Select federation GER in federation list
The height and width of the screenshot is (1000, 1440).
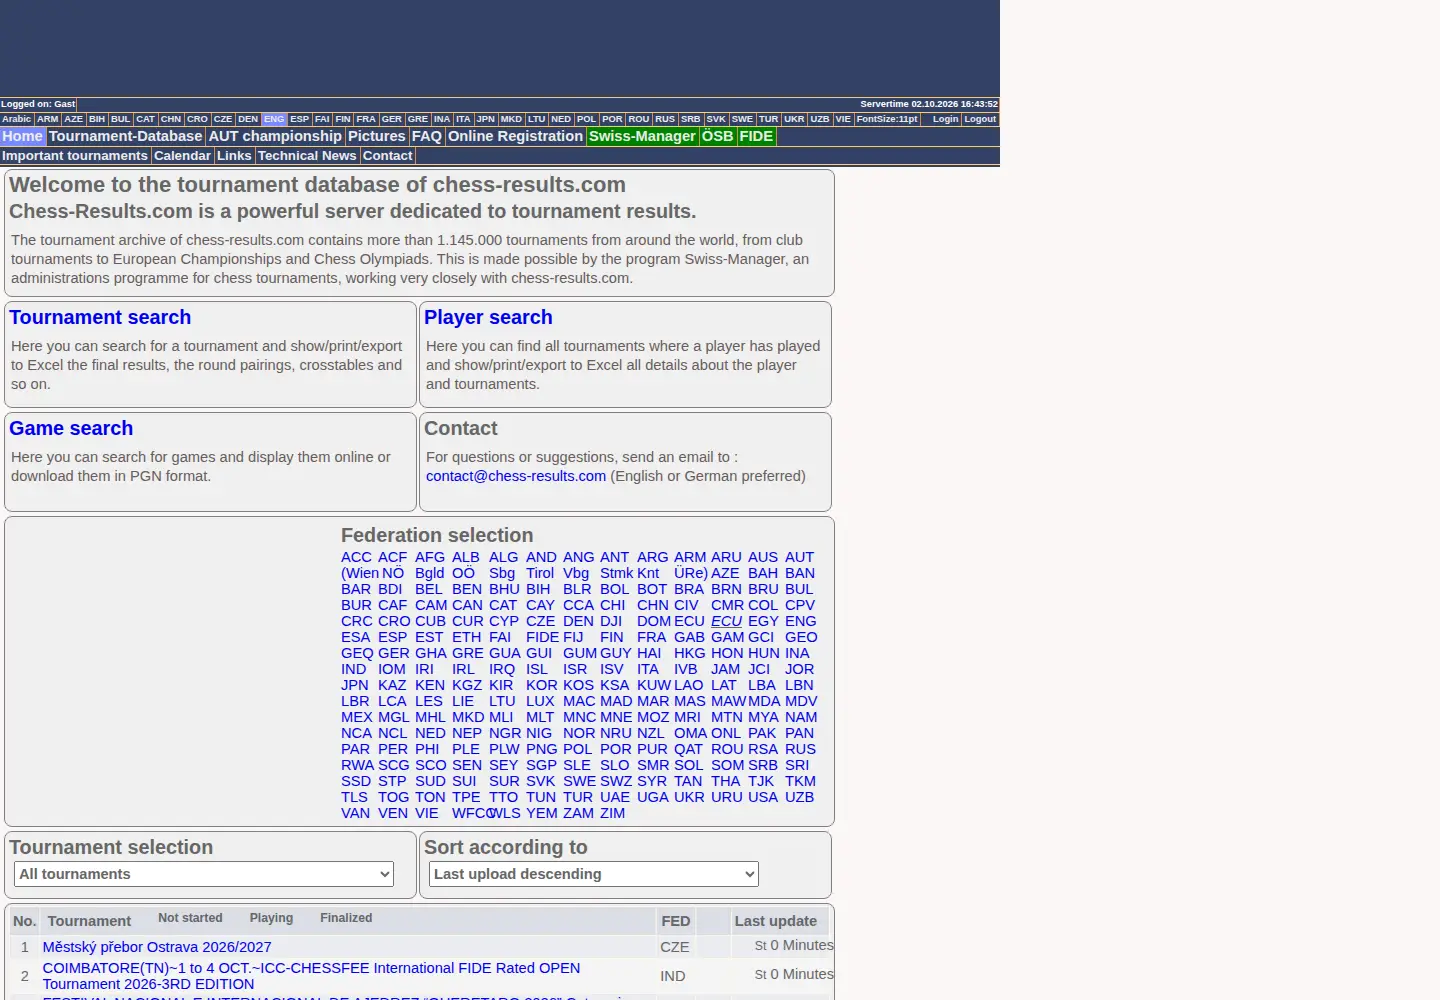pyautogui.click(x=394, y=653)
